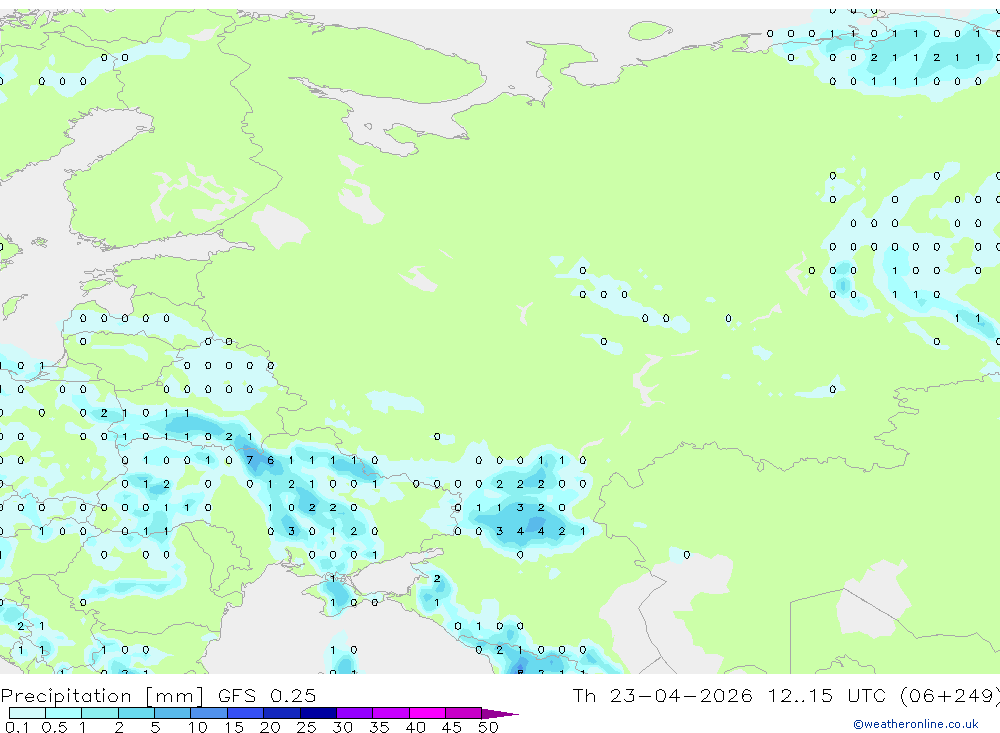Click the '40' legend scale label

pos(415,727)
